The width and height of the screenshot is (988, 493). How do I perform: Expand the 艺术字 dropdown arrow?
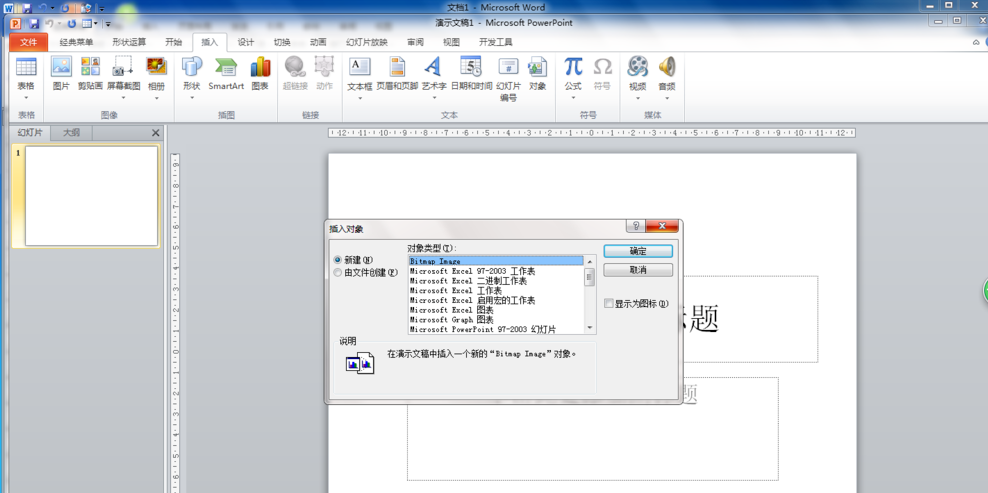434,98
